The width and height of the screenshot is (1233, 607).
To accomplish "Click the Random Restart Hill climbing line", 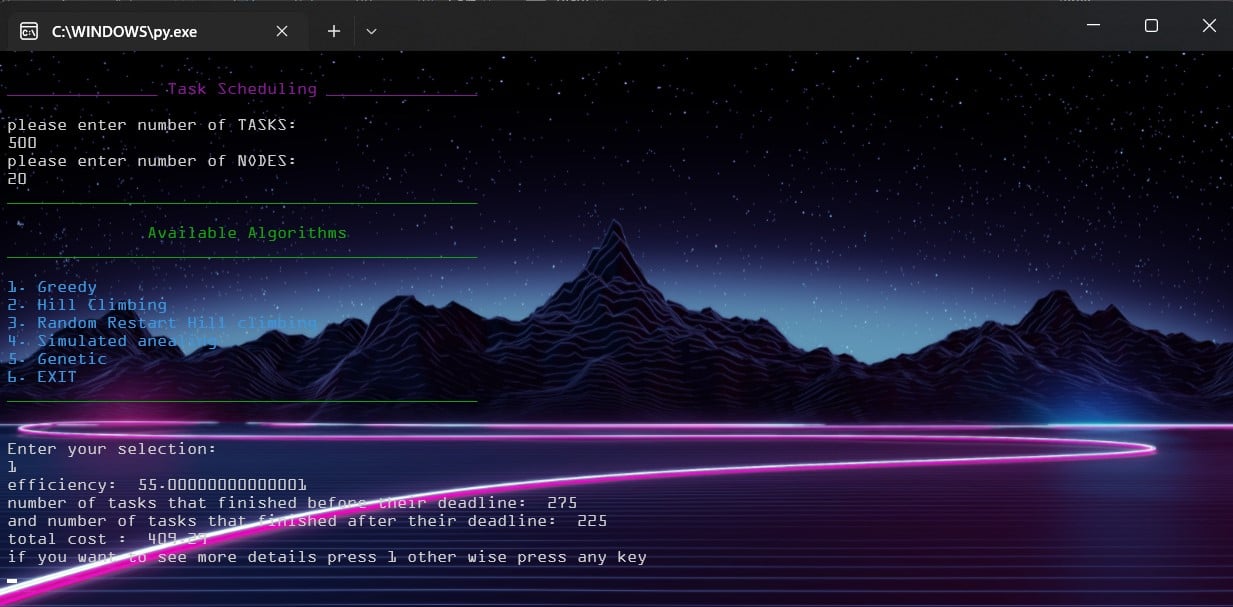I will pyautogui.click(x=162, y=323).
